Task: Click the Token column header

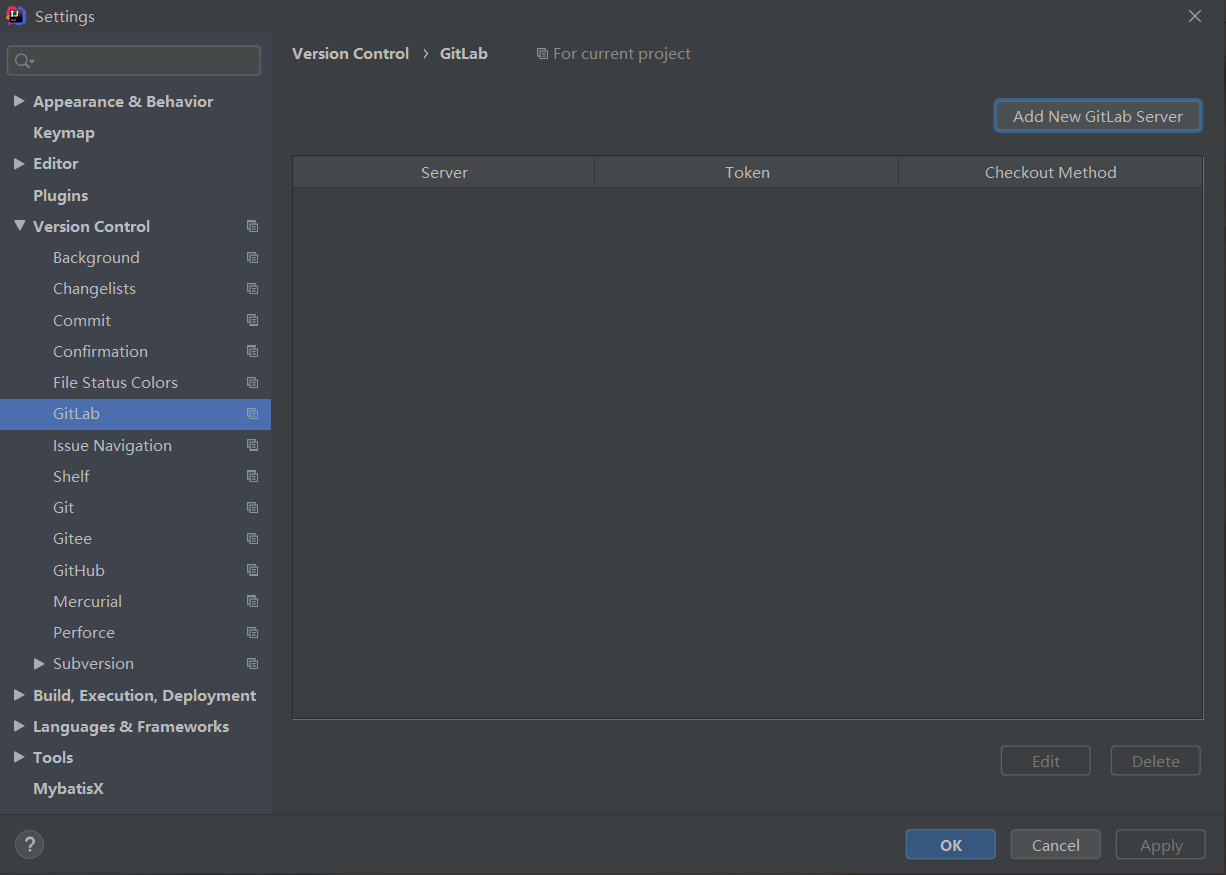Action: [747, 172]
